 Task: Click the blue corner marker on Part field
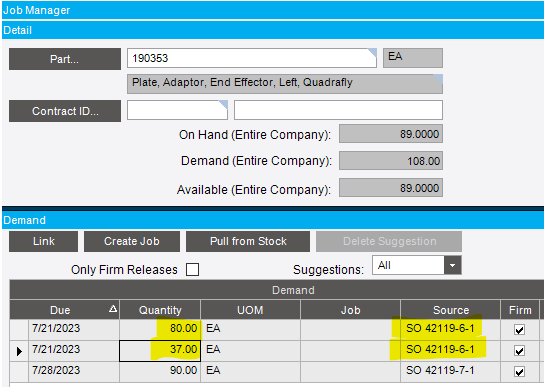(372, 53)
